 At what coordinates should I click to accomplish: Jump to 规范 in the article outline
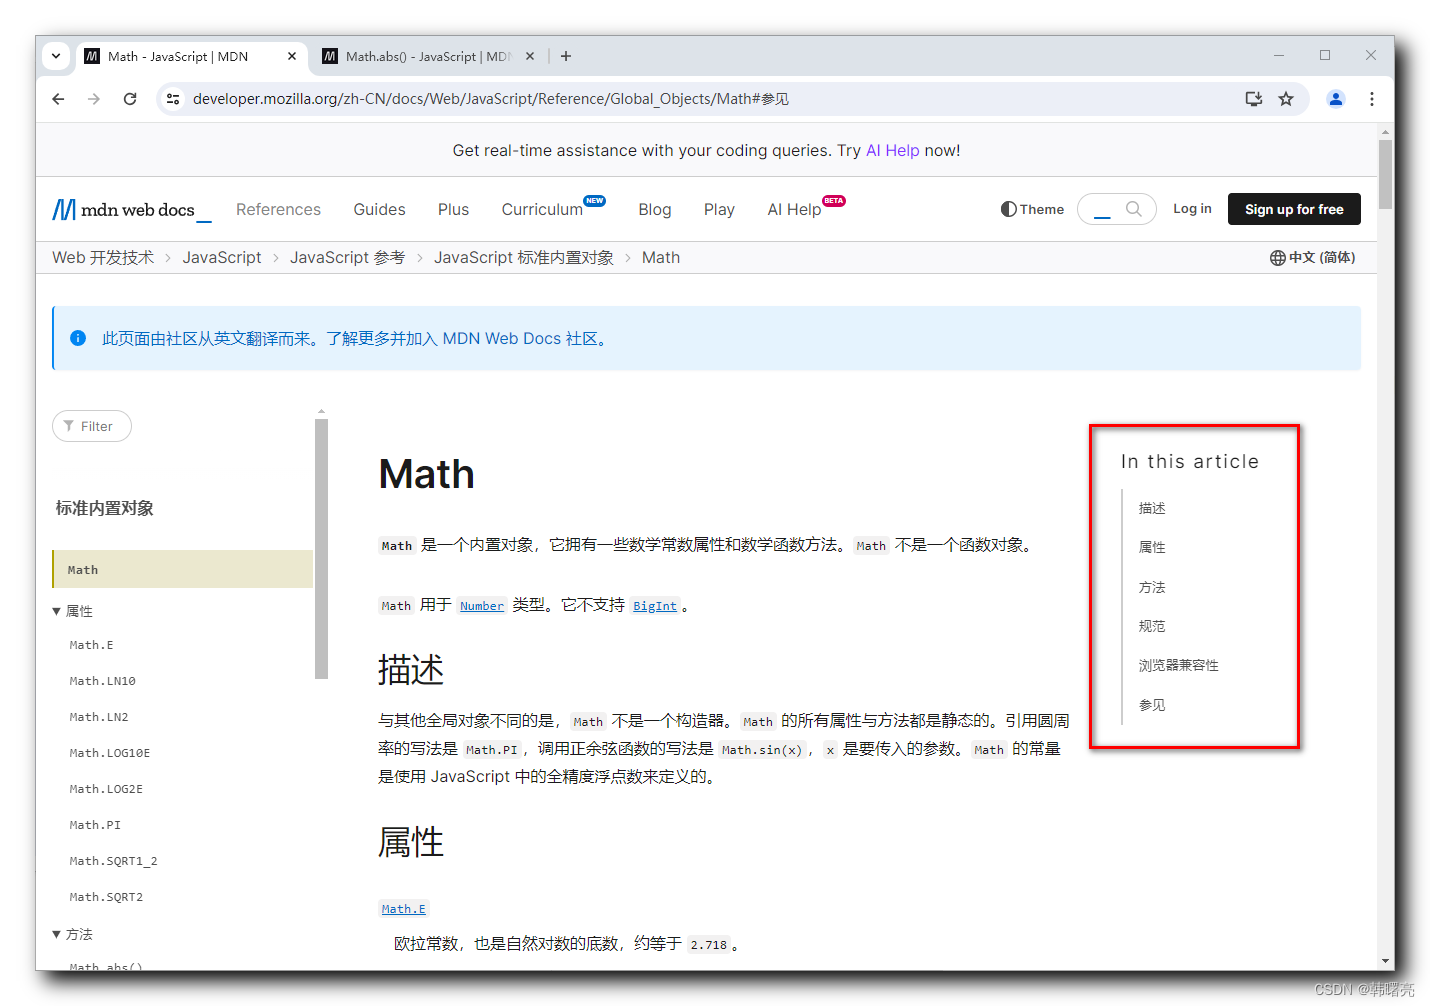(1152, 626)
